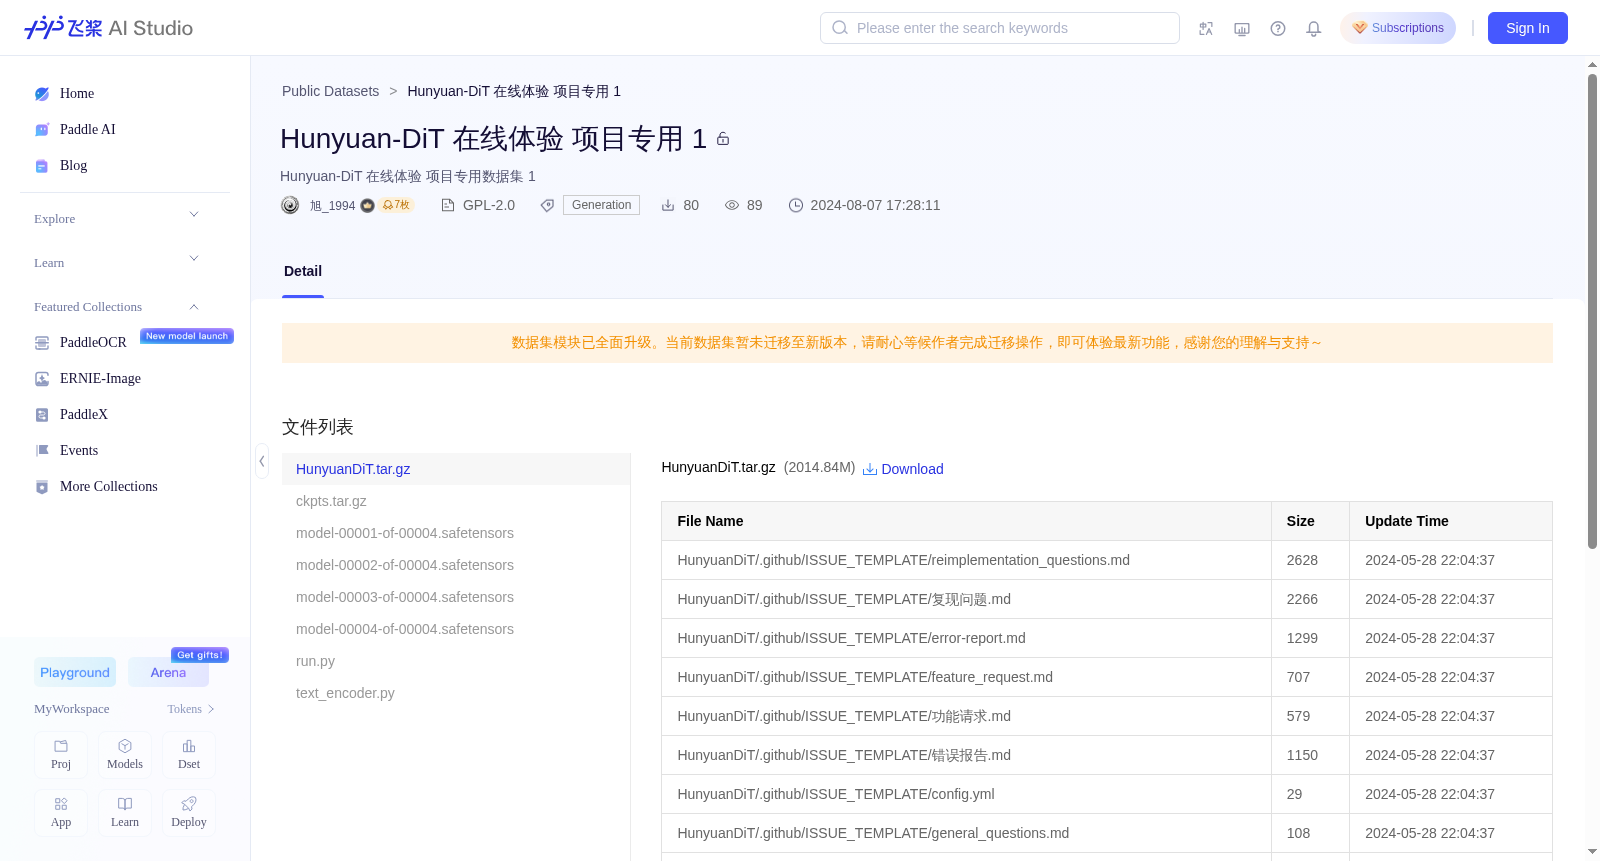Open Tokens arrow in MyWorkspace
The height and width of the screenshot is (861, 1600).
pyautogui.click(x=211, y=709)
